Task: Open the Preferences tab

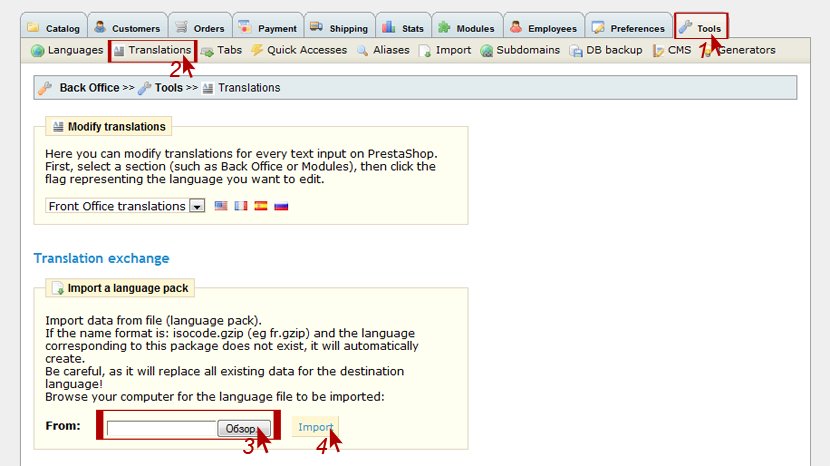Action: point(629,28)
